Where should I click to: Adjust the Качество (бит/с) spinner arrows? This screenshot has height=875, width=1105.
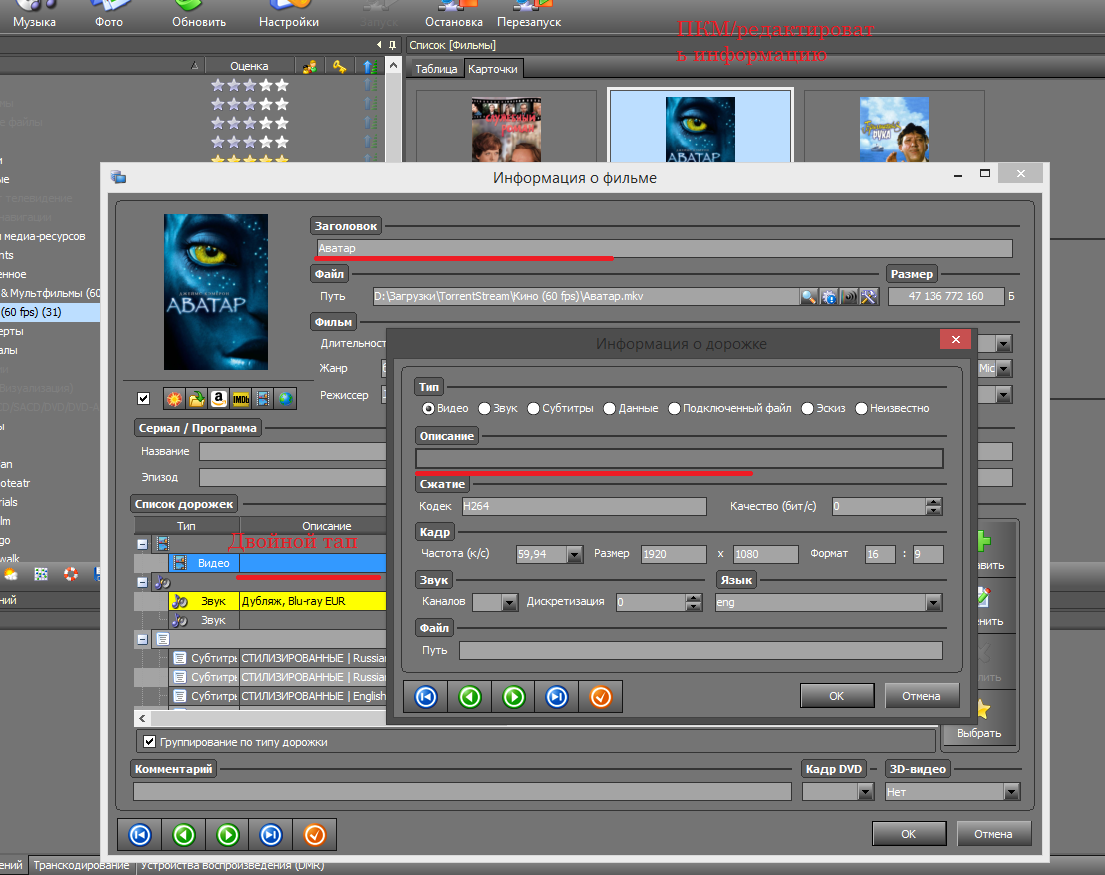click(934, 506)
